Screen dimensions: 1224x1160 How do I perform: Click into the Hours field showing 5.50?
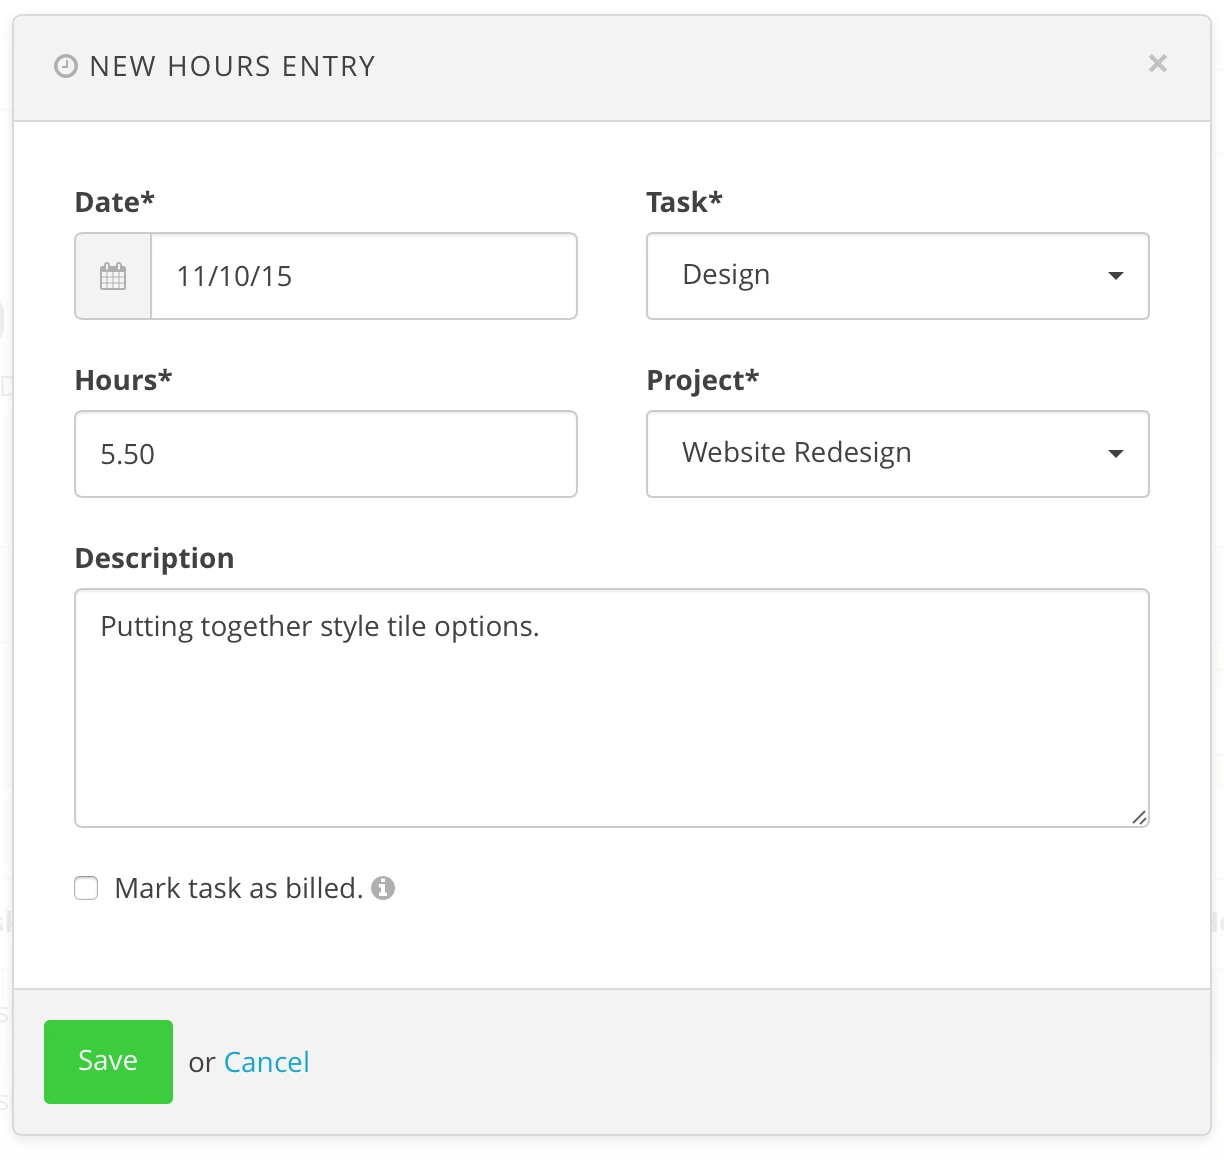(x=326, y=454)
